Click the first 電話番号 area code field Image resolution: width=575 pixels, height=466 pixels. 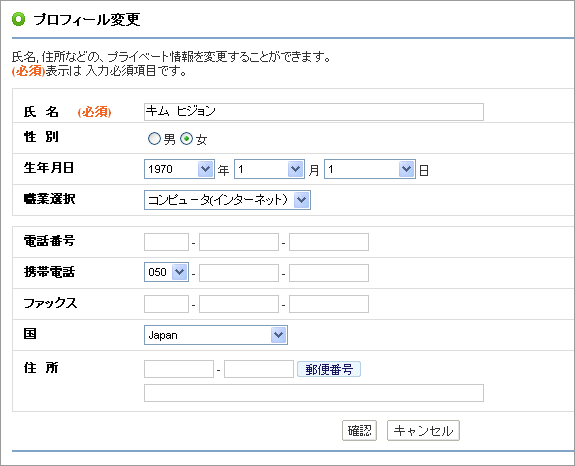point(166,242)
